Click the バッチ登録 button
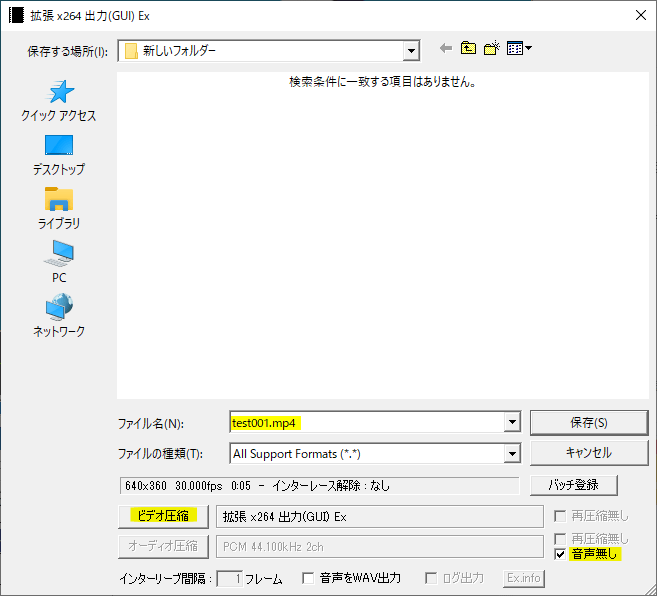 click(x=573, y=485)
